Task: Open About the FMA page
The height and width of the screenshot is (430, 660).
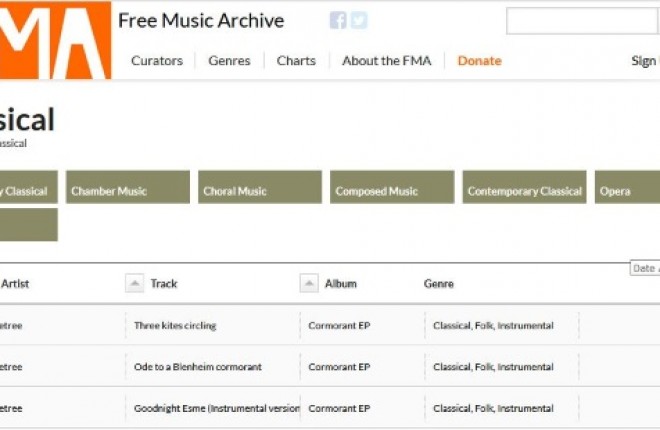Action: [386, 61]
